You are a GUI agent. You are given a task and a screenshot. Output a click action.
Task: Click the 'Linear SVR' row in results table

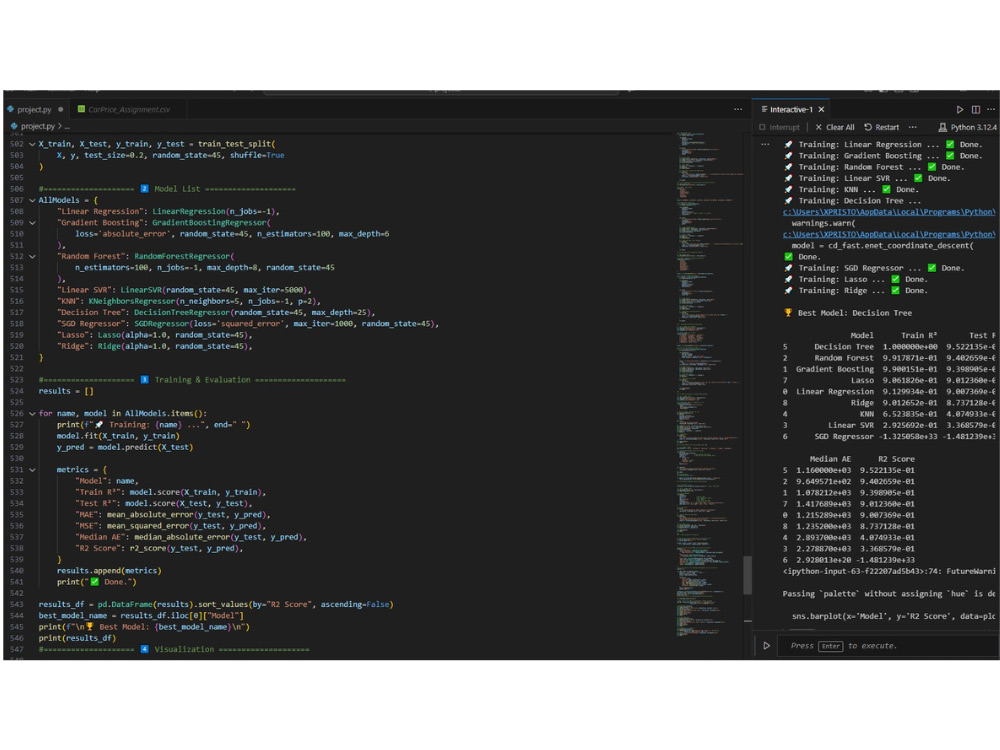[x=890, y=425]
